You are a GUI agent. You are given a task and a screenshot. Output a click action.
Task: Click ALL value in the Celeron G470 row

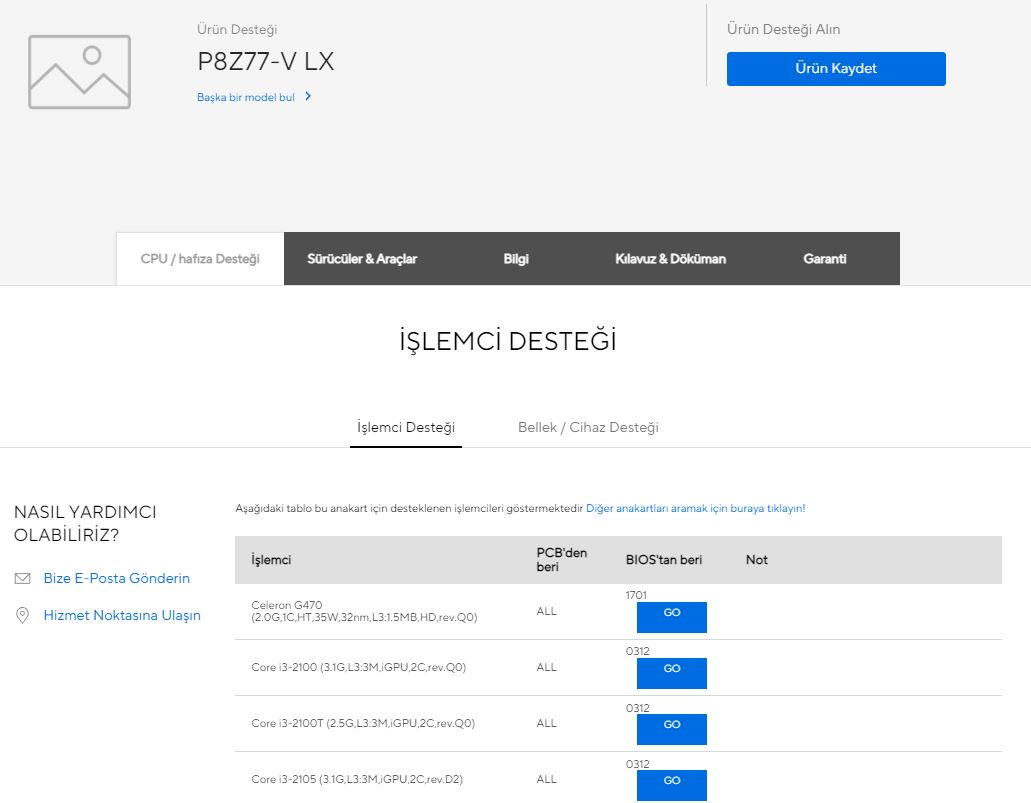pyautogui.click(x=546, y=611)
